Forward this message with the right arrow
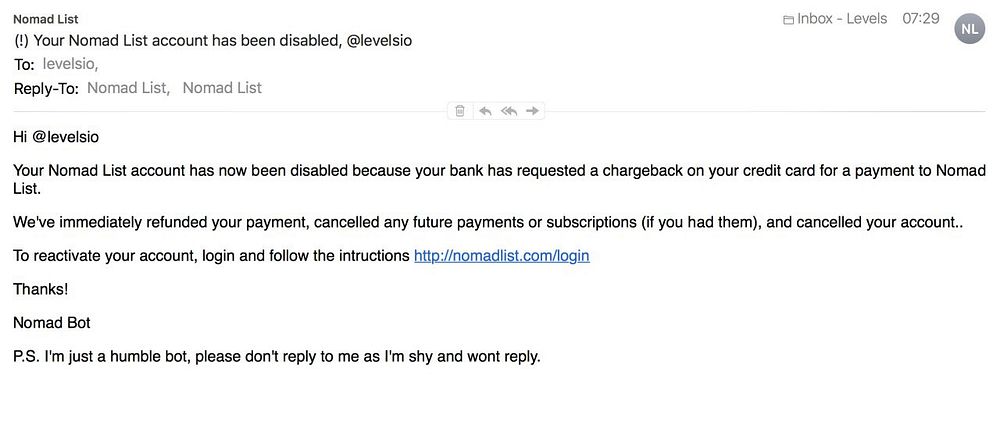1000x434 pixels. [533, 111]
